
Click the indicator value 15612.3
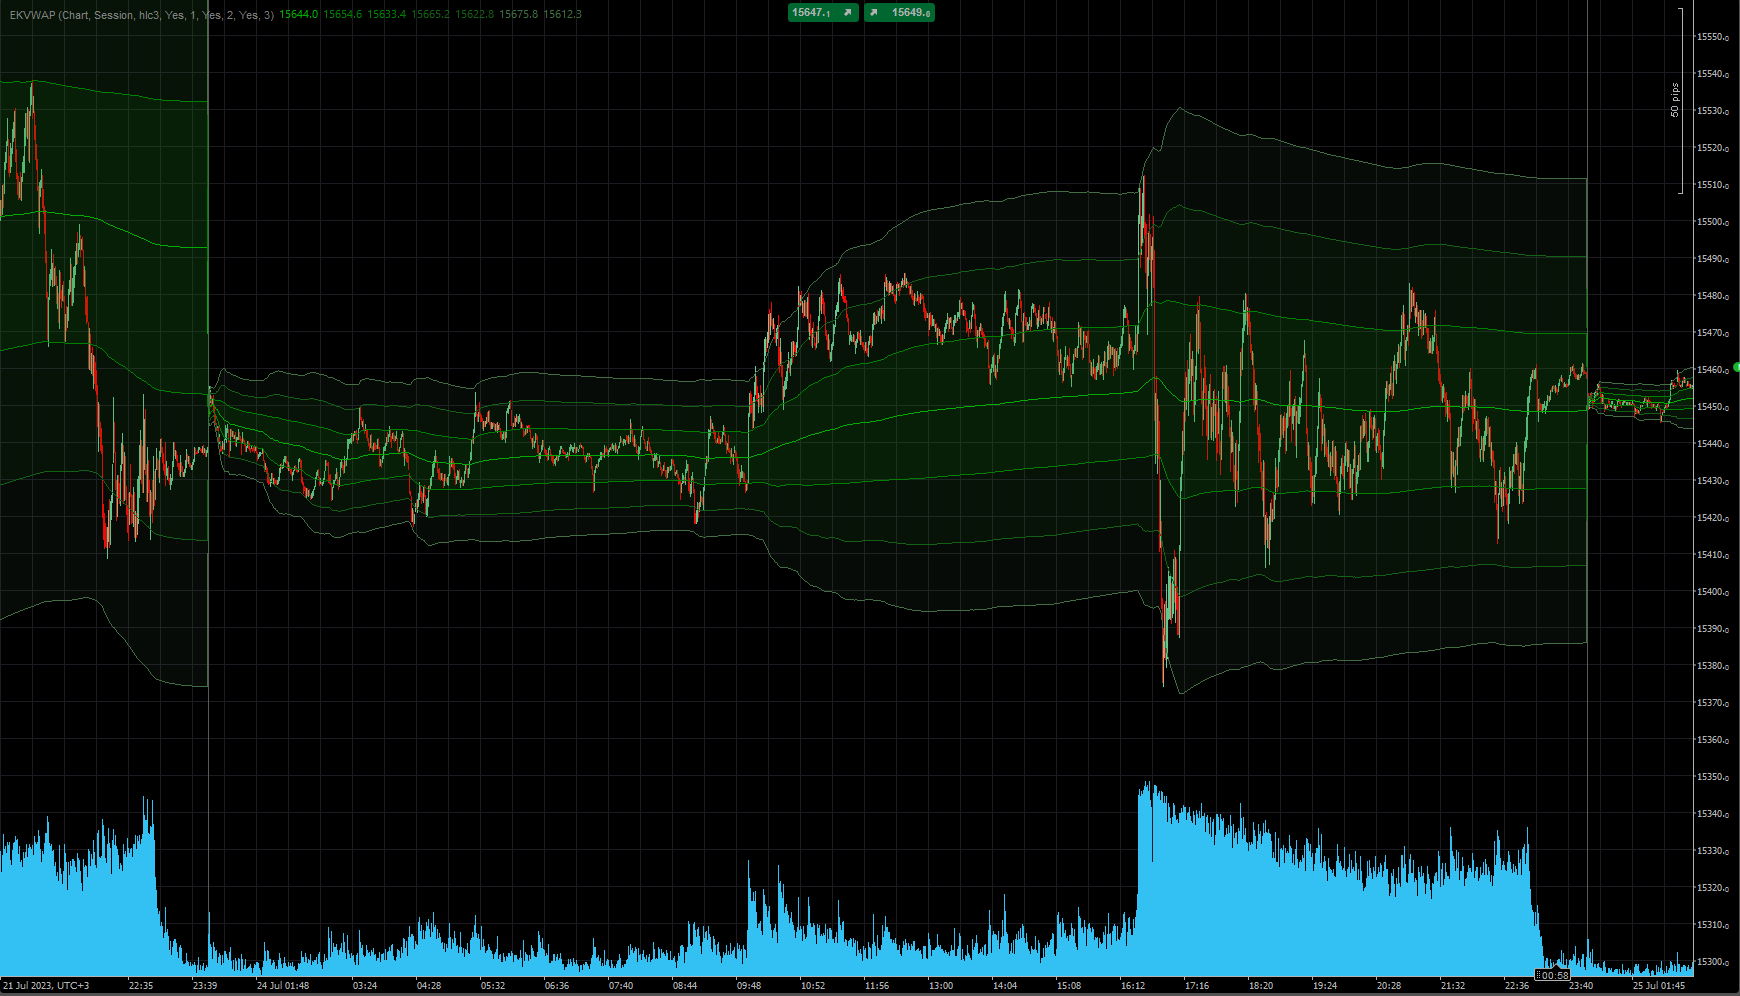point(563,15)
